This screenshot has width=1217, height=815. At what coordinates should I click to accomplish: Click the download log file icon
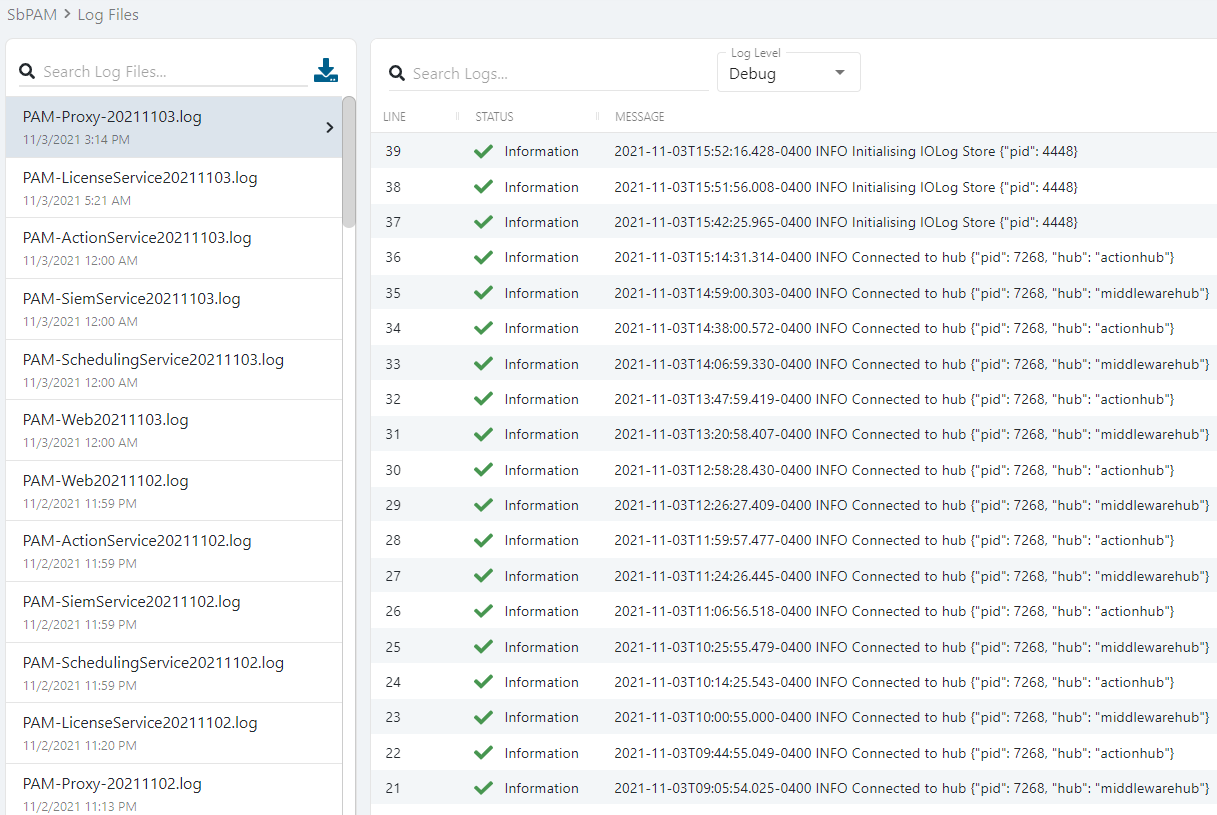326,71
